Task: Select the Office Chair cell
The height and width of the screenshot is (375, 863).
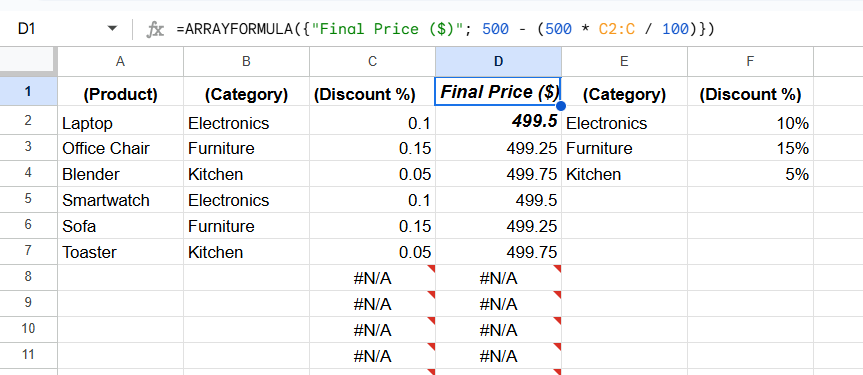Action: [121, 148]
